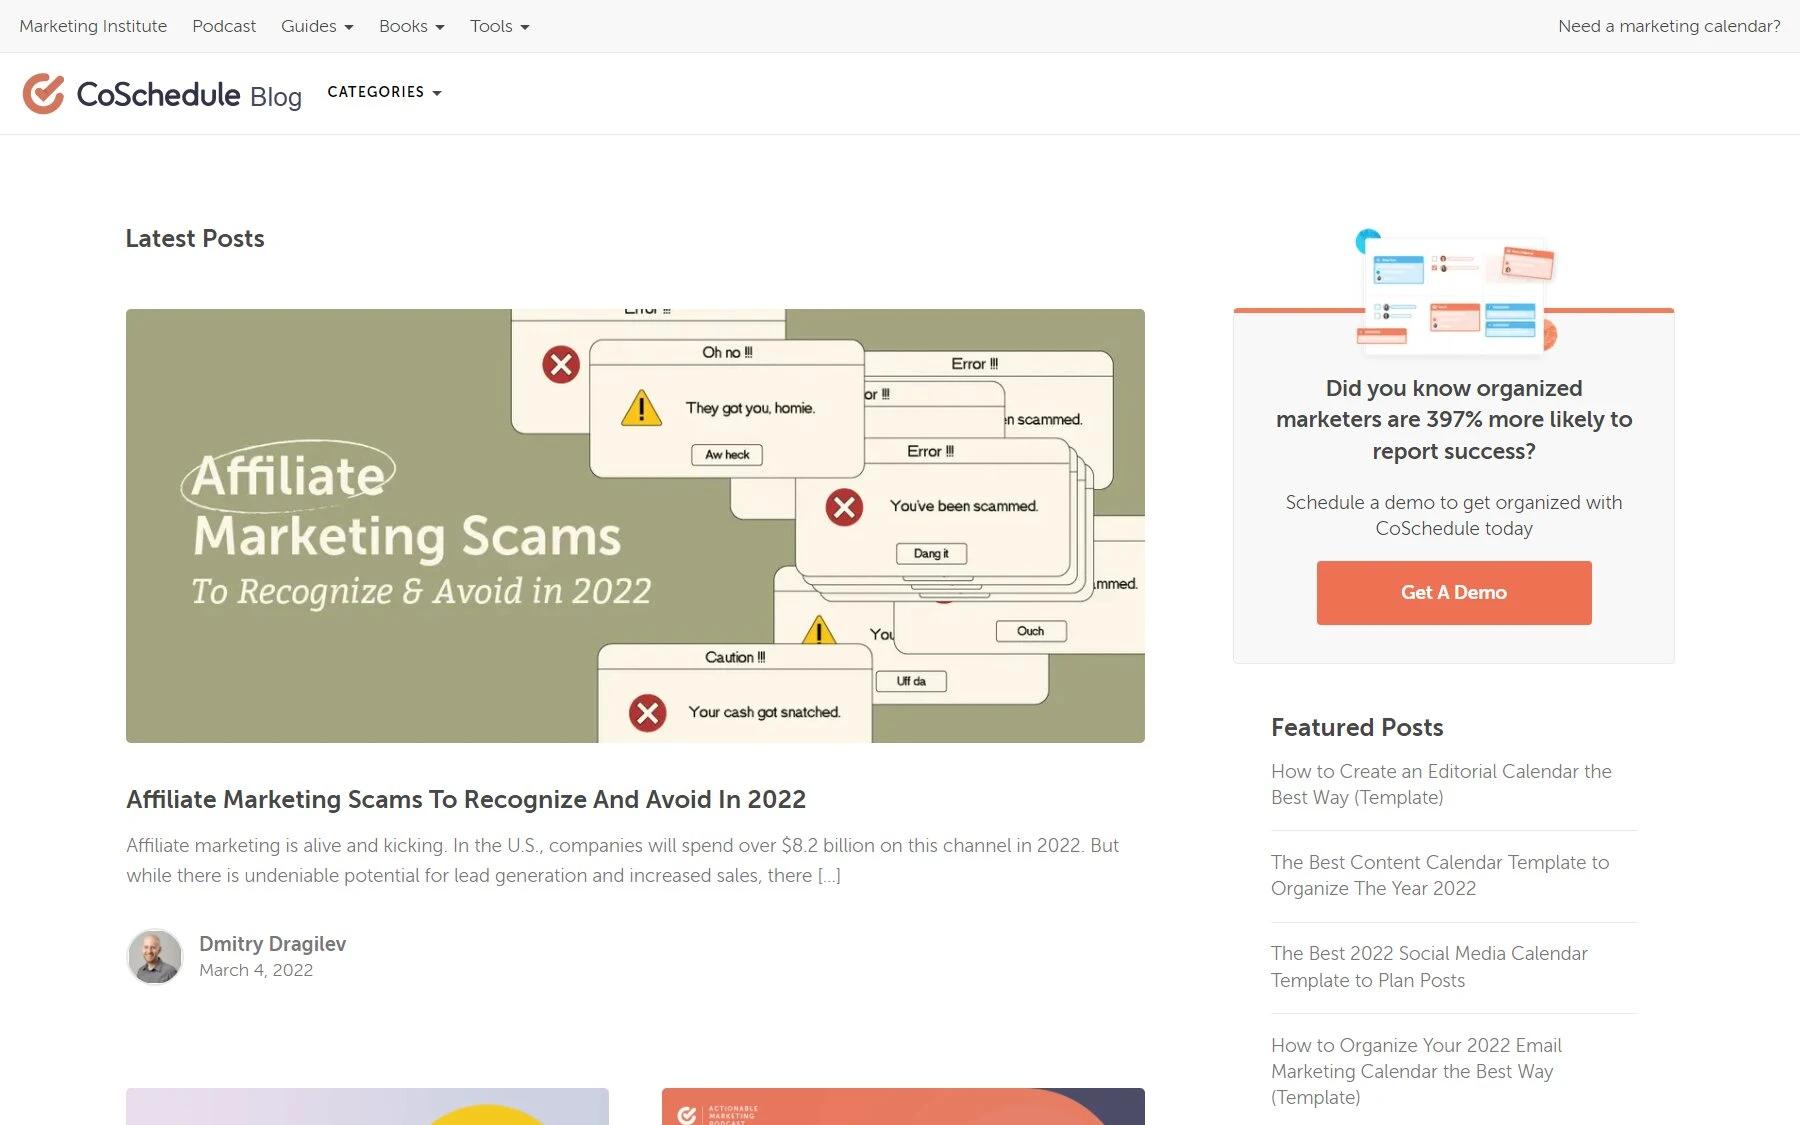Open Best Content Calendar Template post
The width and height of the screenshot is (1800, 1125).
(x=1439, y=875)
